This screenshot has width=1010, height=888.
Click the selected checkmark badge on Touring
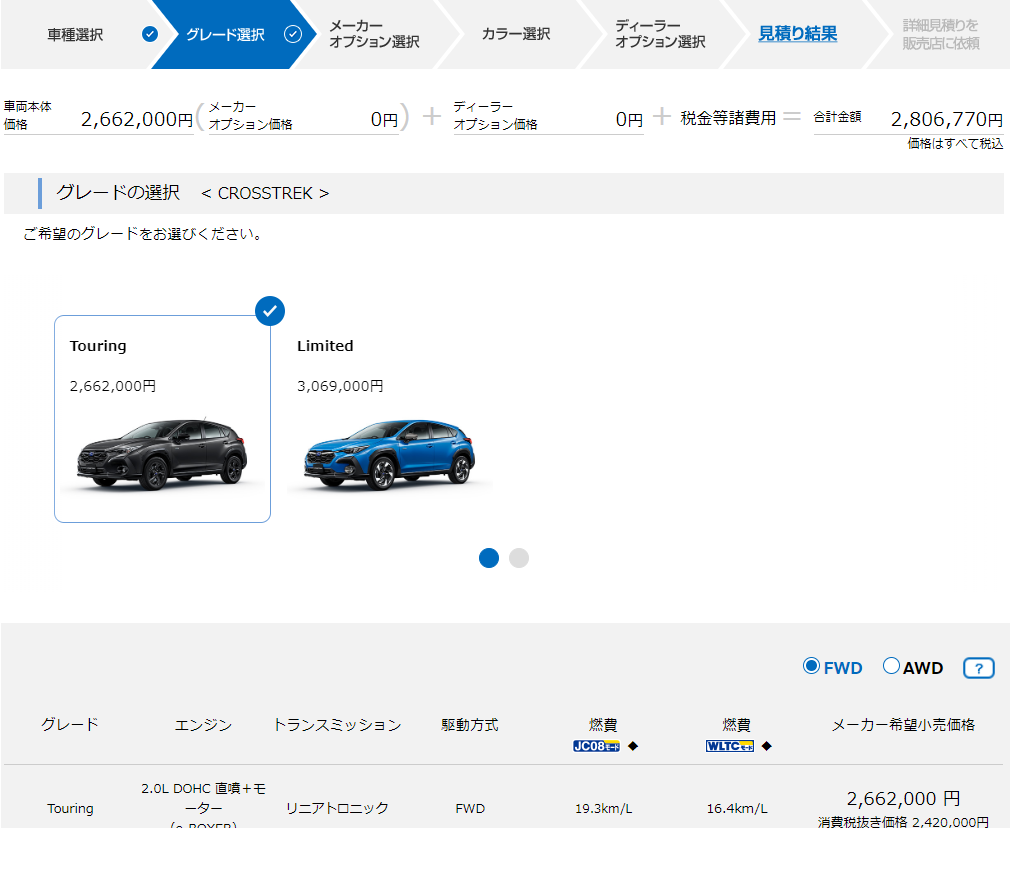coord(270,311)
